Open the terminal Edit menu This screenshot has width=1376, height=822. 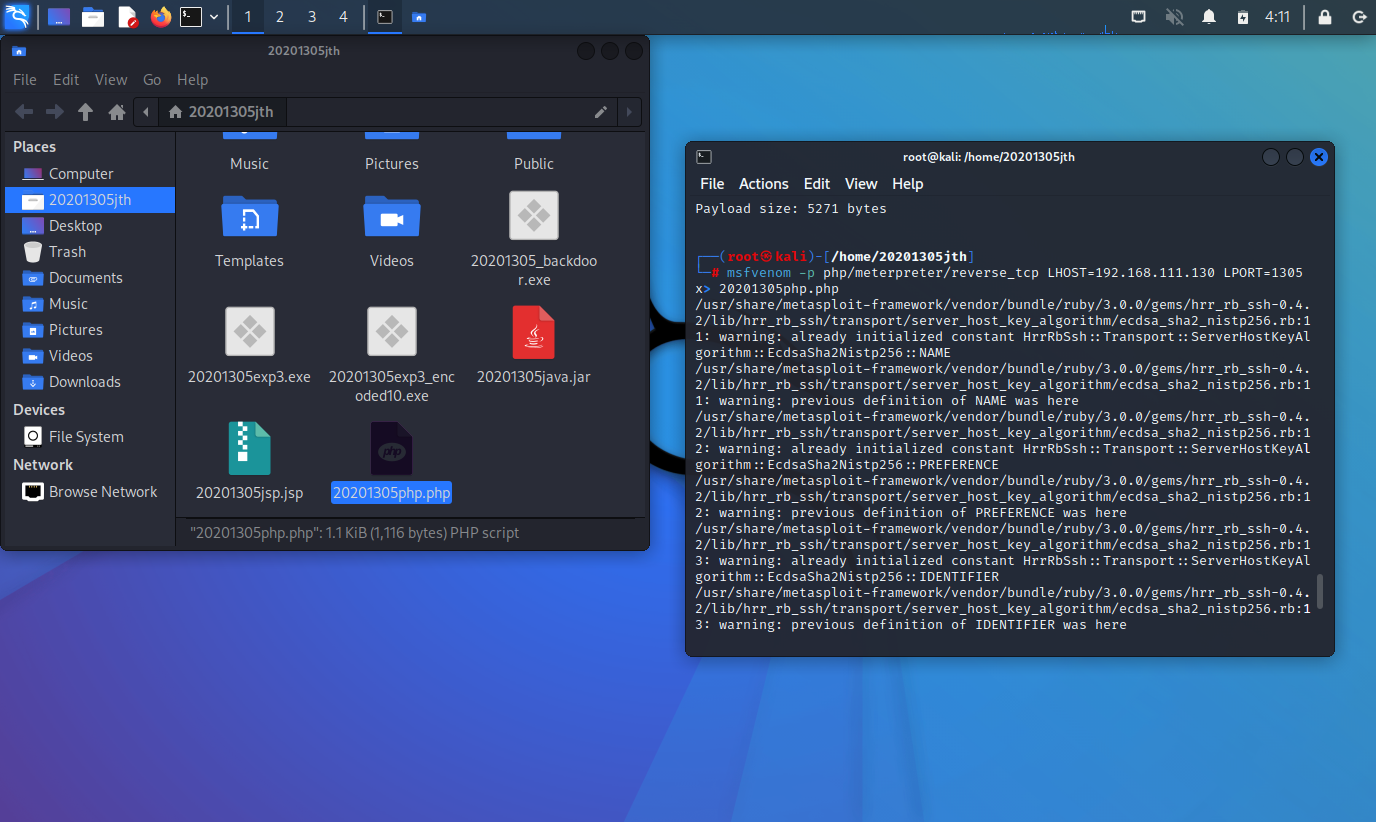[x=817, y=184]
